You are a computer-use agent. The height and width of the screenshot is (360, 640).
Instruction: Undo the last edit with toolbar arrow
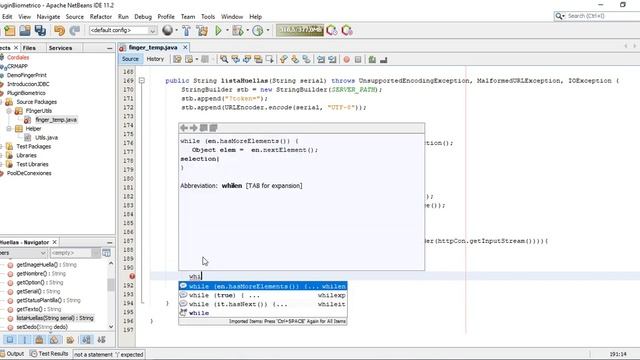(59, 30)
